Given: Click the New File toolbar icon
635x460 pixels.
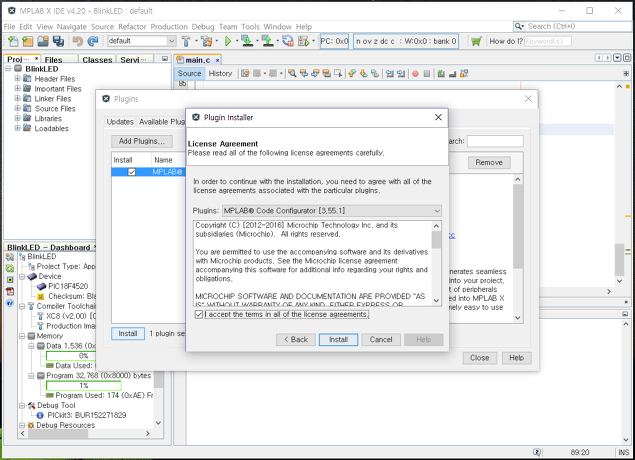Looking at the screenshot, I should point(13,41).
